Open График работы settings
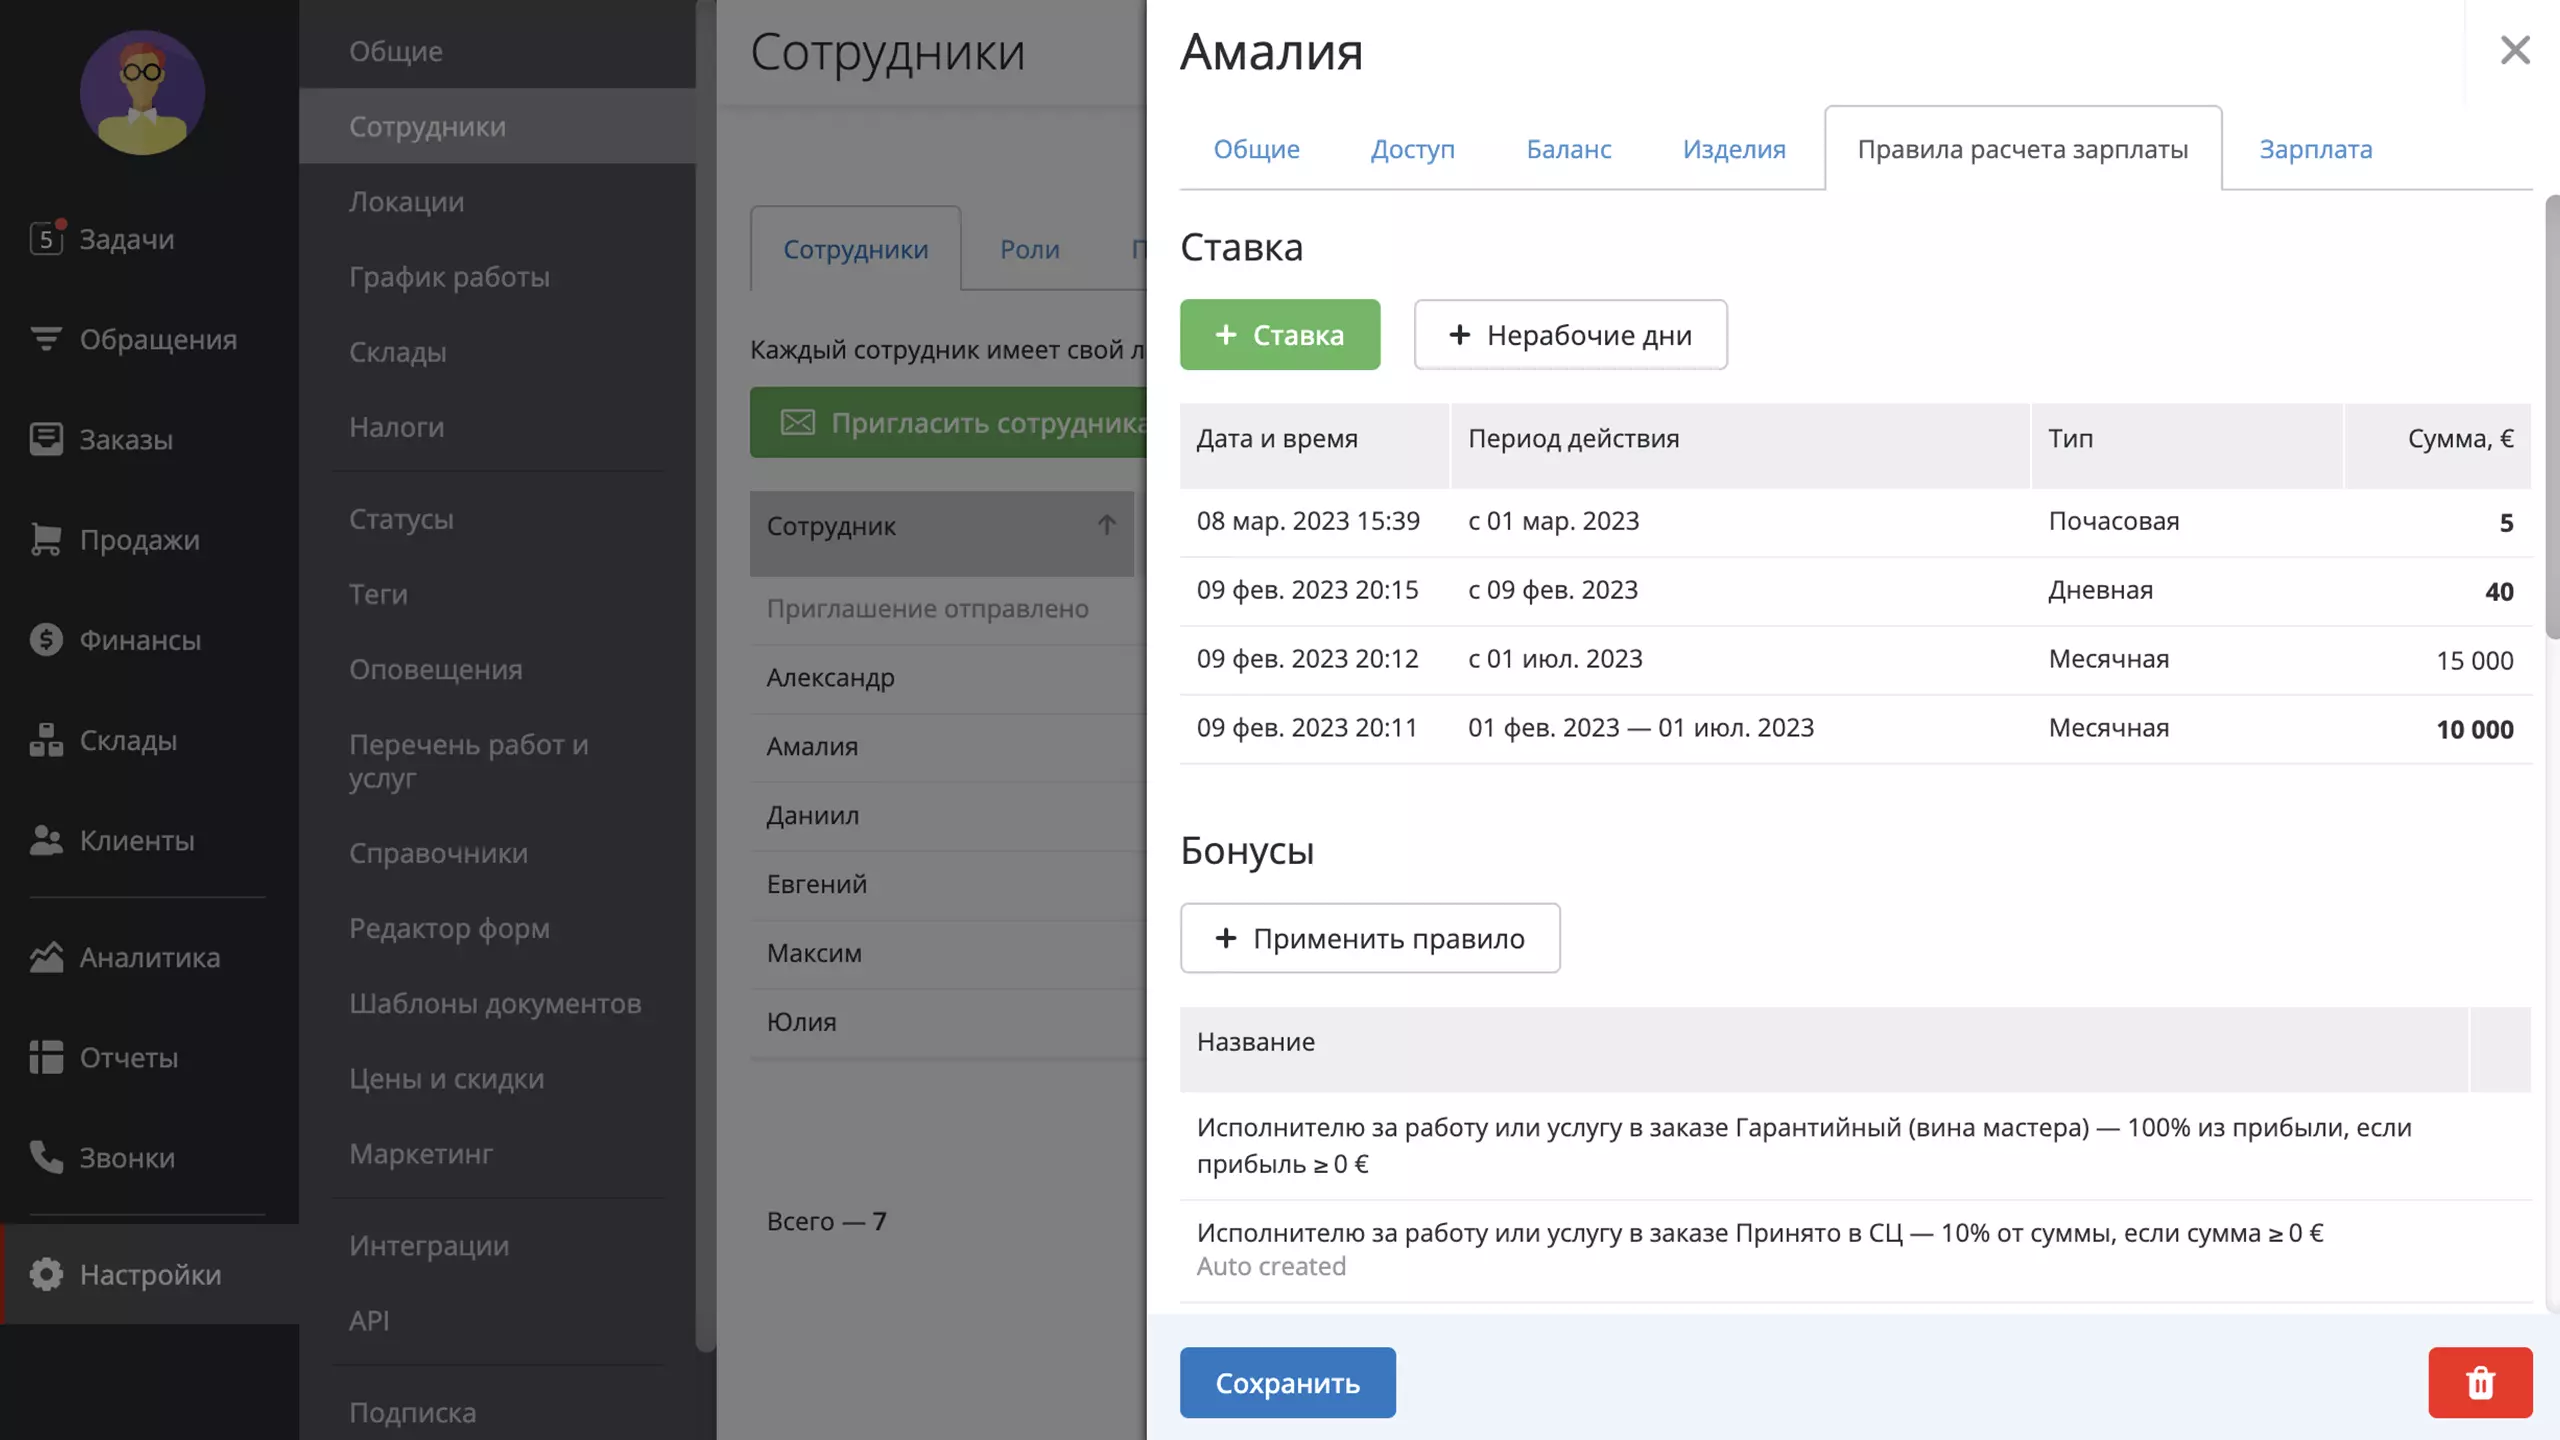This screenshot has width=2560, height=1440. coord(497,276)
